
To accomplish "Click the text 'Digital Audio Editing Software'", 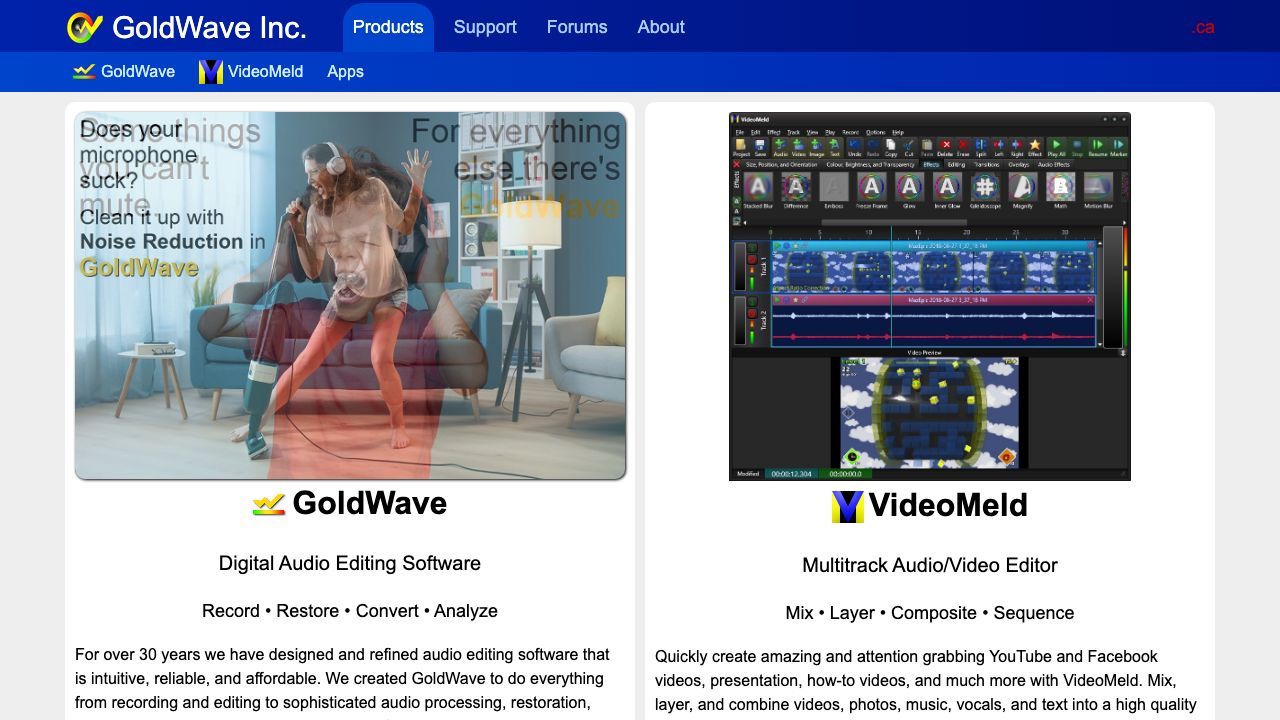I will (x=350, y=563).
